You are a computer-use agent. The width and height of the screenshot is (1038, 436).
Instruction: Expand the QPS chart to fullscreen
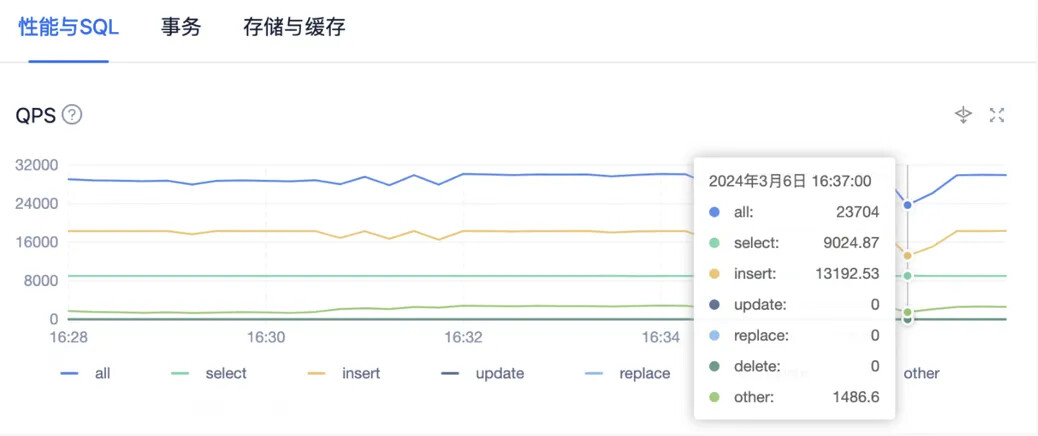(997, 115)
